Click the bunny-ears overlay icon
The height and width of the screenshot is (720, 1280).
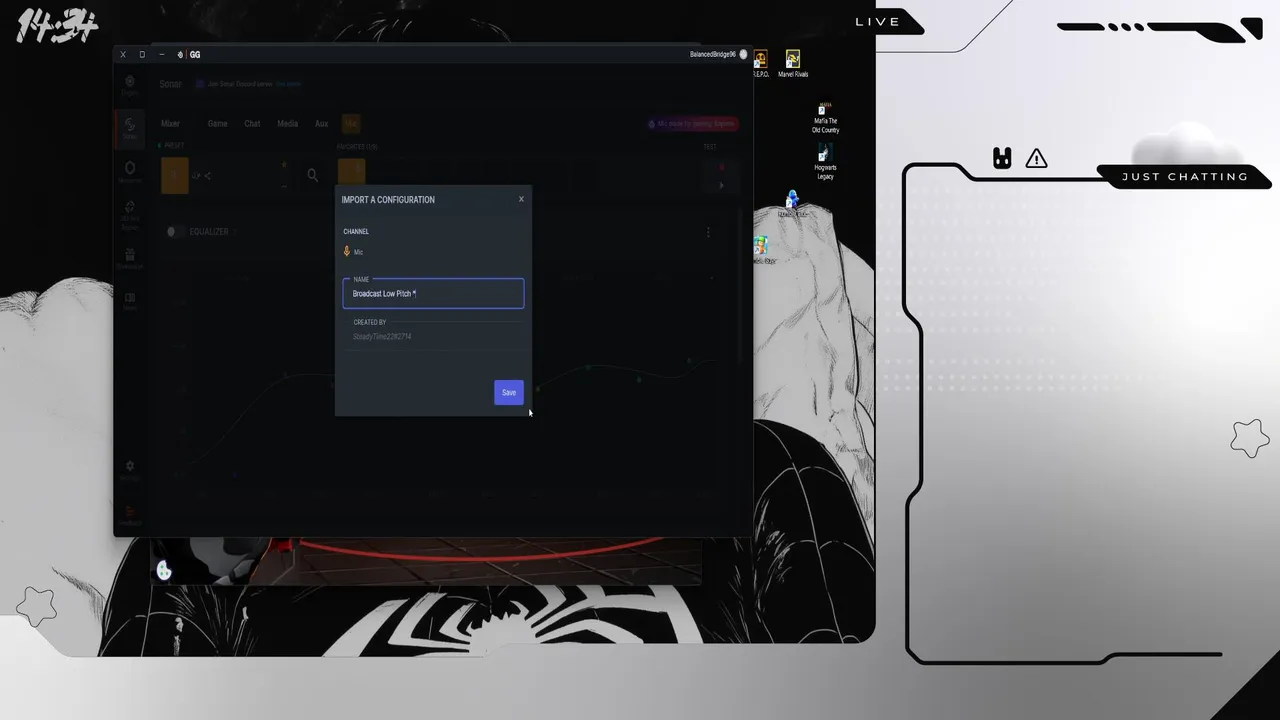point(1002,158)
